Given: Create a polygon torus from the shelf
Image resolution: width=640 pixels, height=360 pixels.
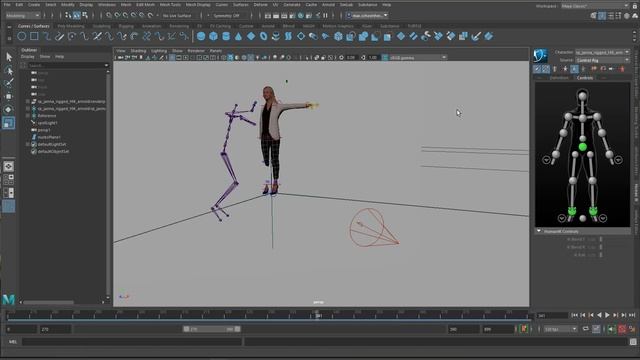Looking at the screenshot, I should [263, 37].
